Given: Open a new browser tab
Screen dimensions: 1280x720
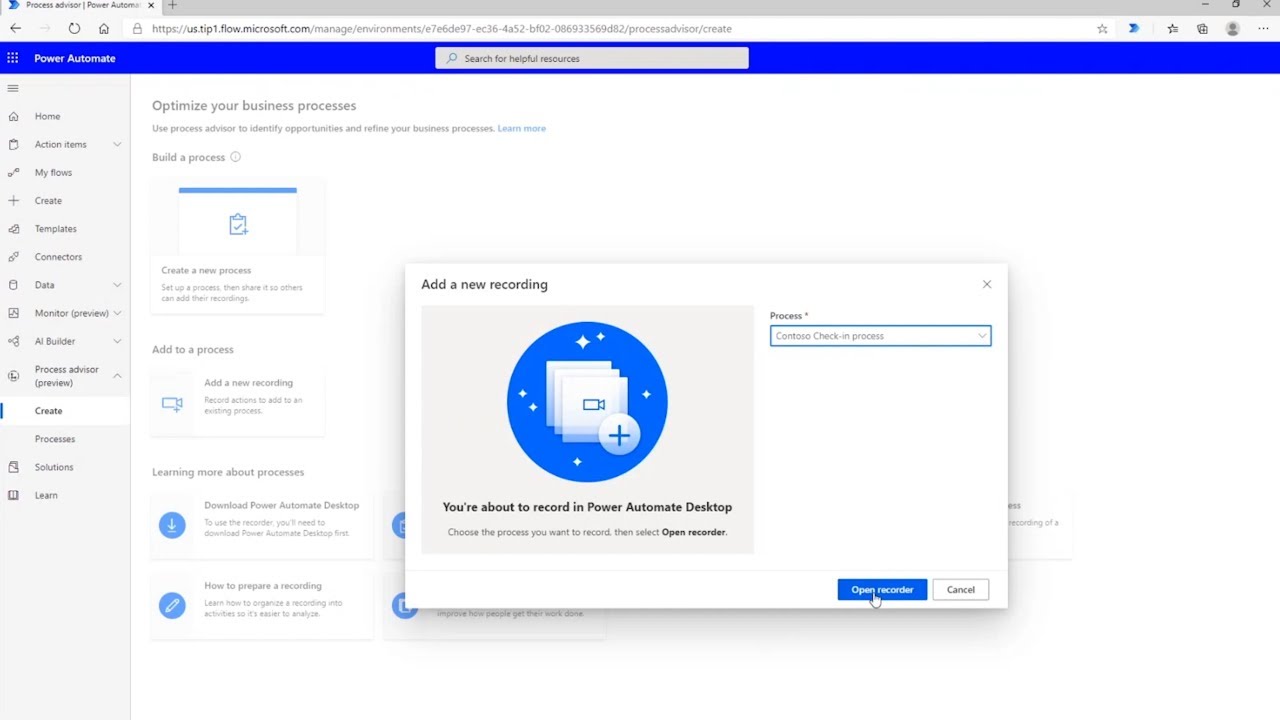Looking at the screenshot, I should coord(172,5).
